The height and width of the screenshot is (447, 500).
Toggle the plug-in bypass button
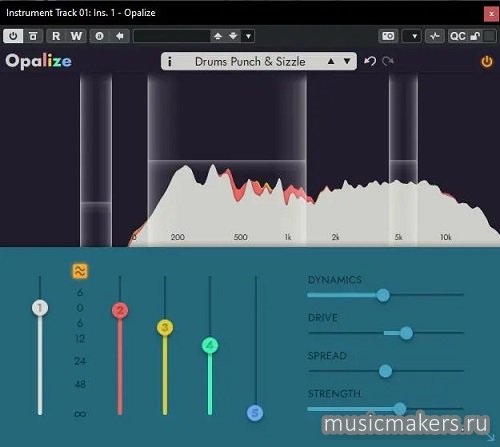click(x=33, y=36)
